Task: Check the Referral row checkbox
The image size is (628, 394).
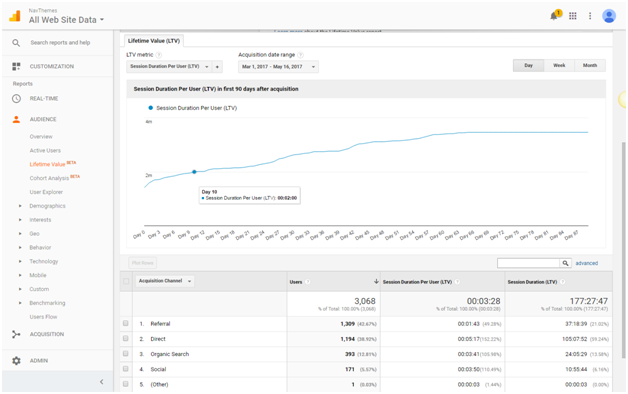Action: (x=126, y=323)
